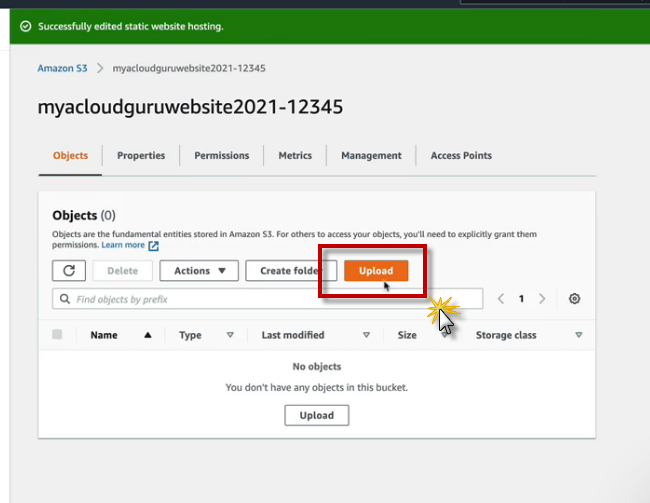Image resolution: width=650 pixels, height=503 pixels.
Task: Follow the Amazon S3 breadcrumb link
Action: (x=62, y=68)
